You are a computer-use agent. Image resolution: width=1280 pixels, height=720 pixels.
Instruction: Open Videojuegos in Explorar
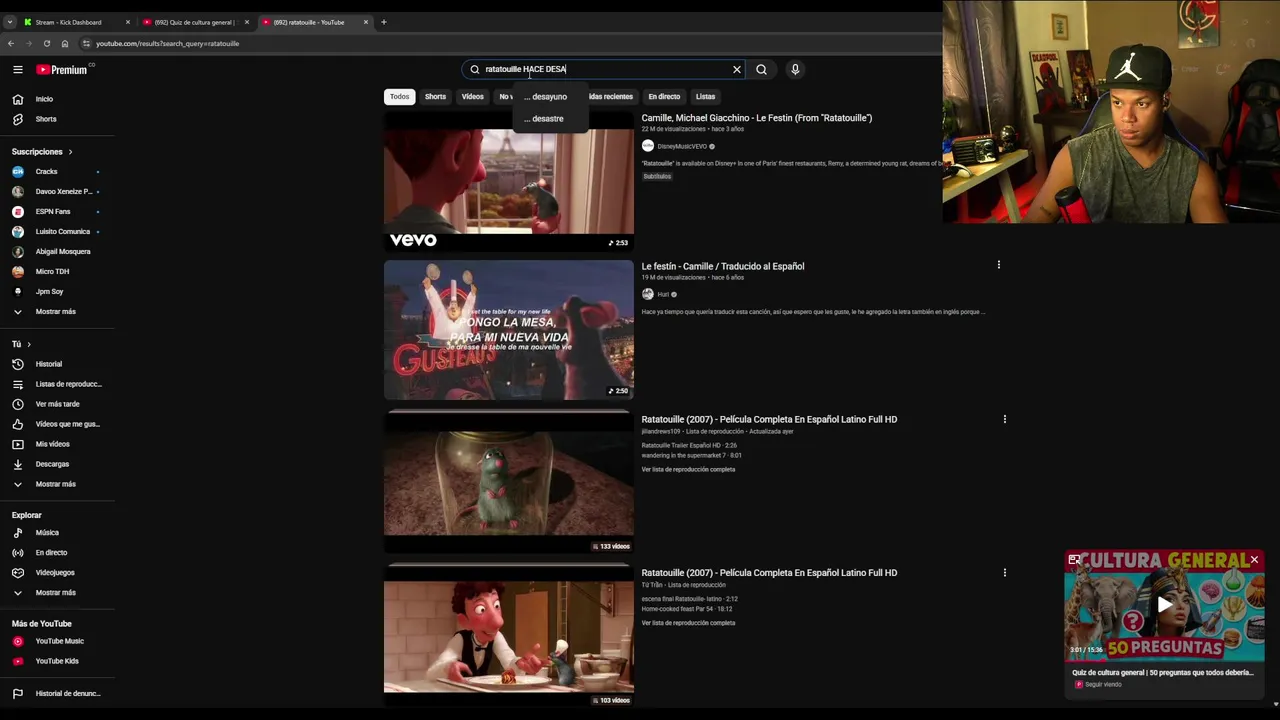point(57,573)
